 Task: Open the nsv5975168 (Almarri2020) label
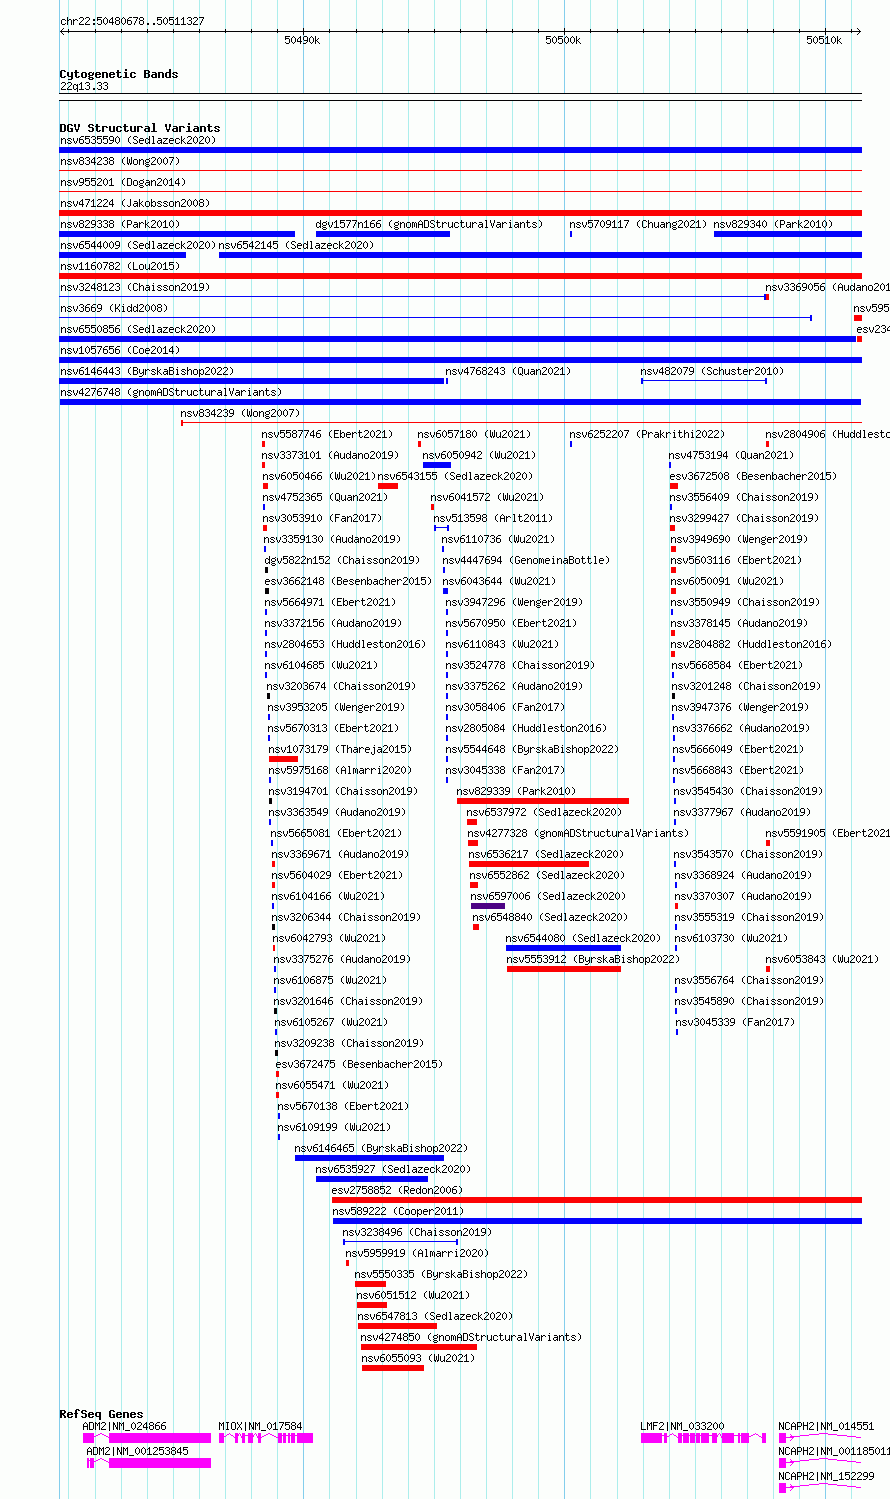pos(339,770)
